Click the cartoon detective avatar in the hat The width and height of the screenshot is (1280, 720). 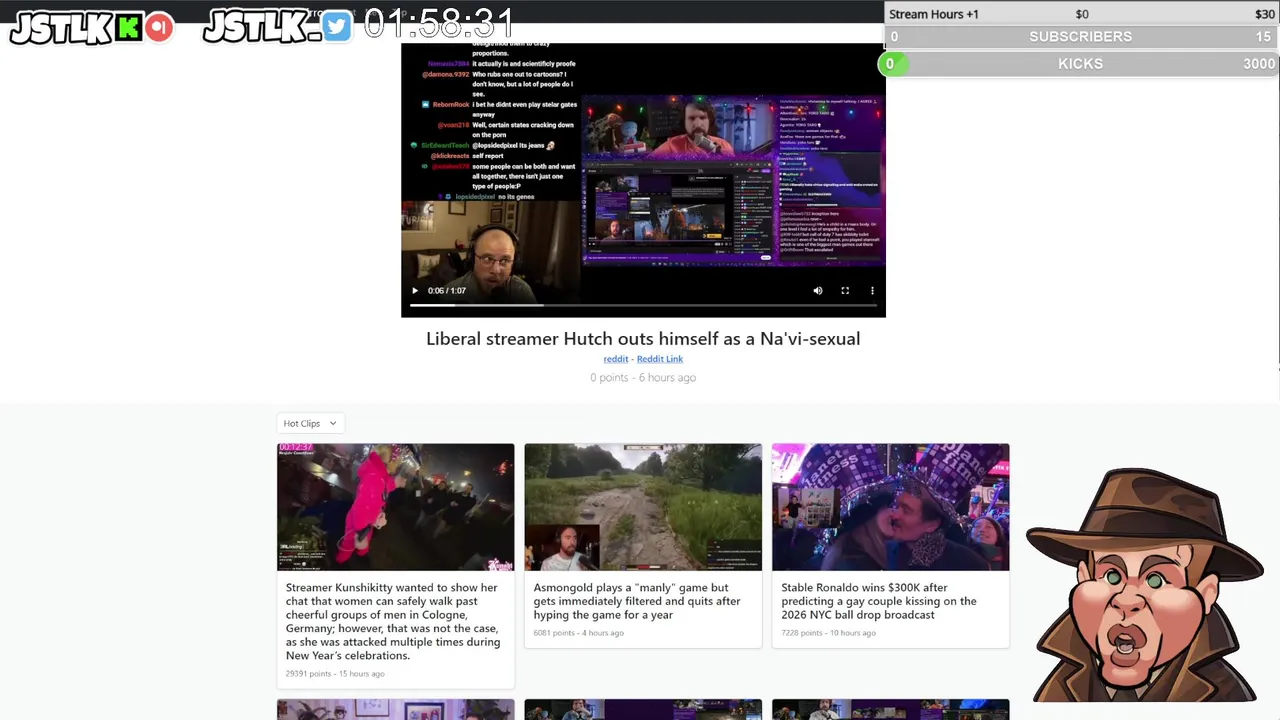tap(1145, 585)
